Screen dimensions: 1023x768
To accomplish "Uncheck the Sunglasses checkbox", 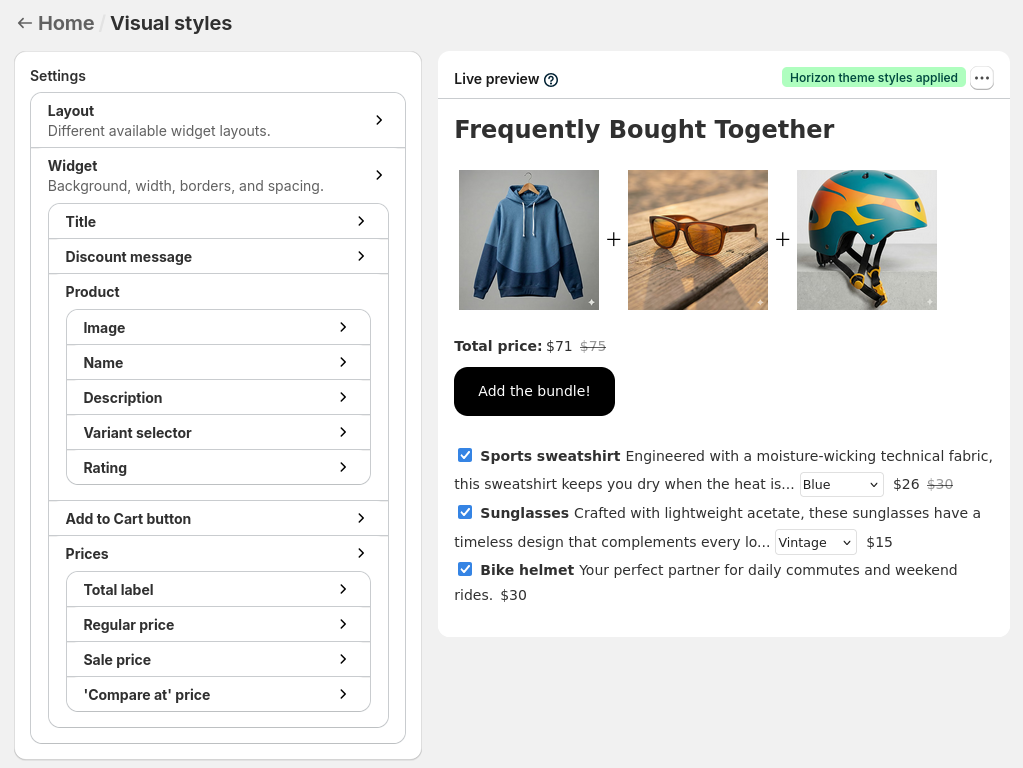I will (465, 512).
